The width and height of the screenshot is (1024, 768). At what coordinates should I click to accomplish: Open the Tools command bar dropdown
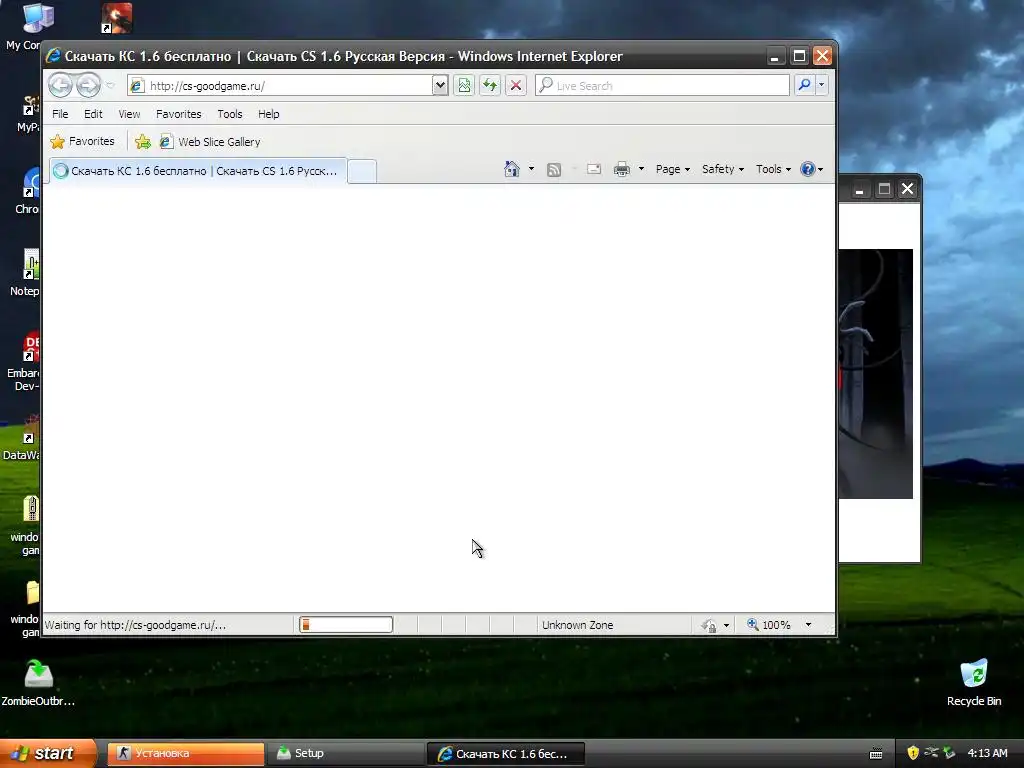[x=773, y=169]
